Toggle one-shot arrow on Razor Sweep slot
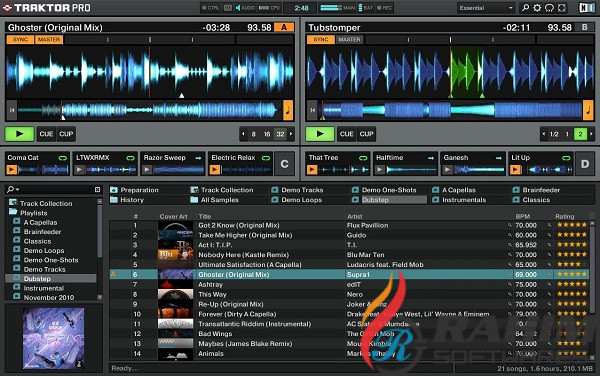The height and width of the screenshot is (376, 600). click(x=198, y=158)
